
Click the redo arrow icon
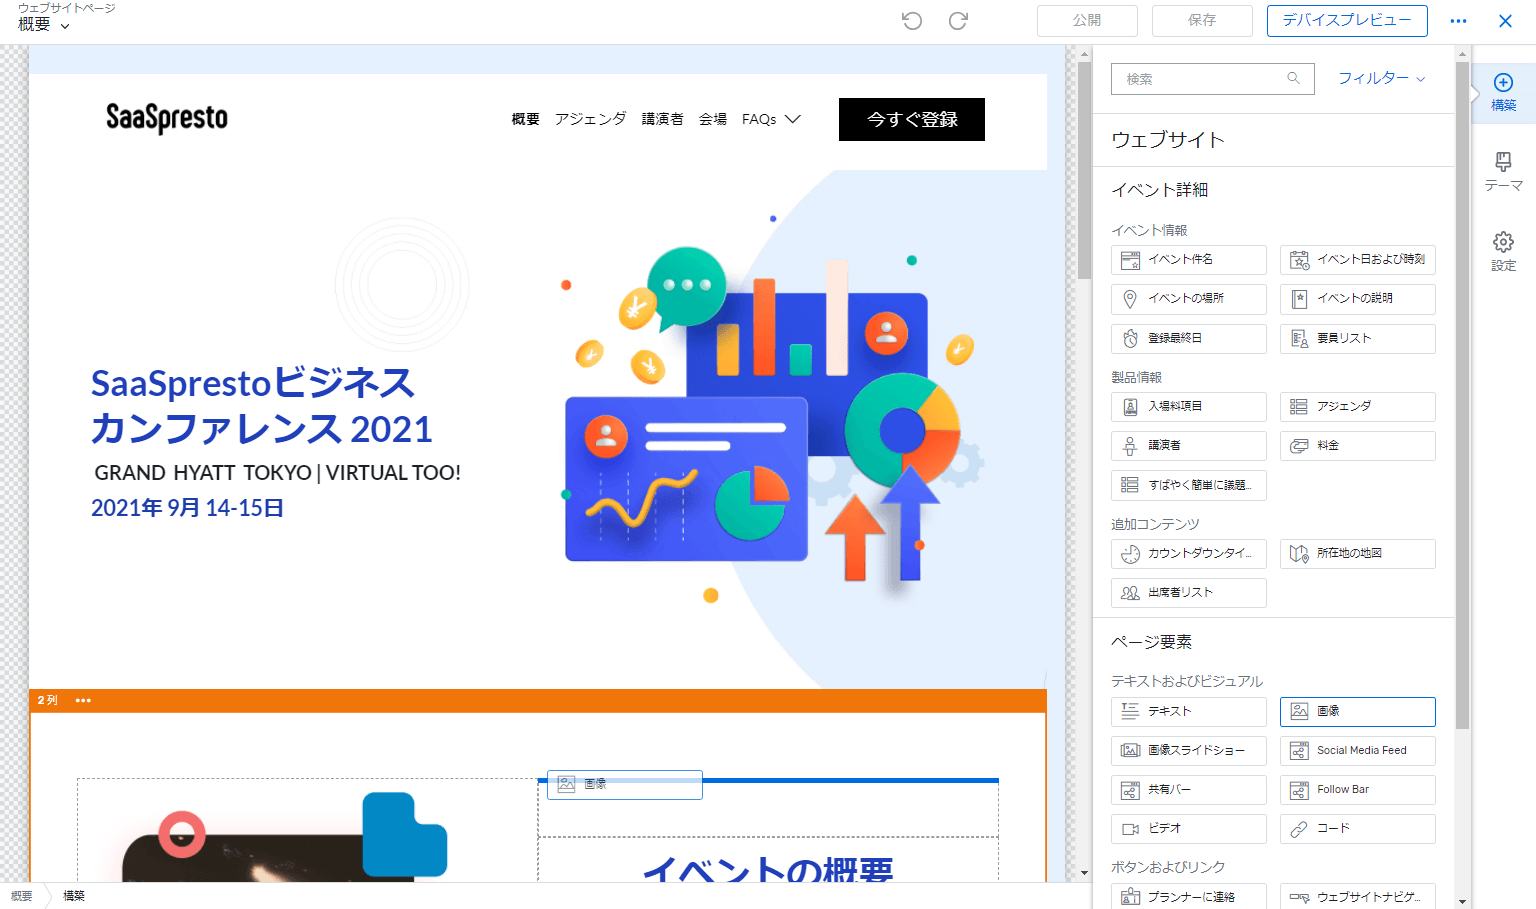958,21
